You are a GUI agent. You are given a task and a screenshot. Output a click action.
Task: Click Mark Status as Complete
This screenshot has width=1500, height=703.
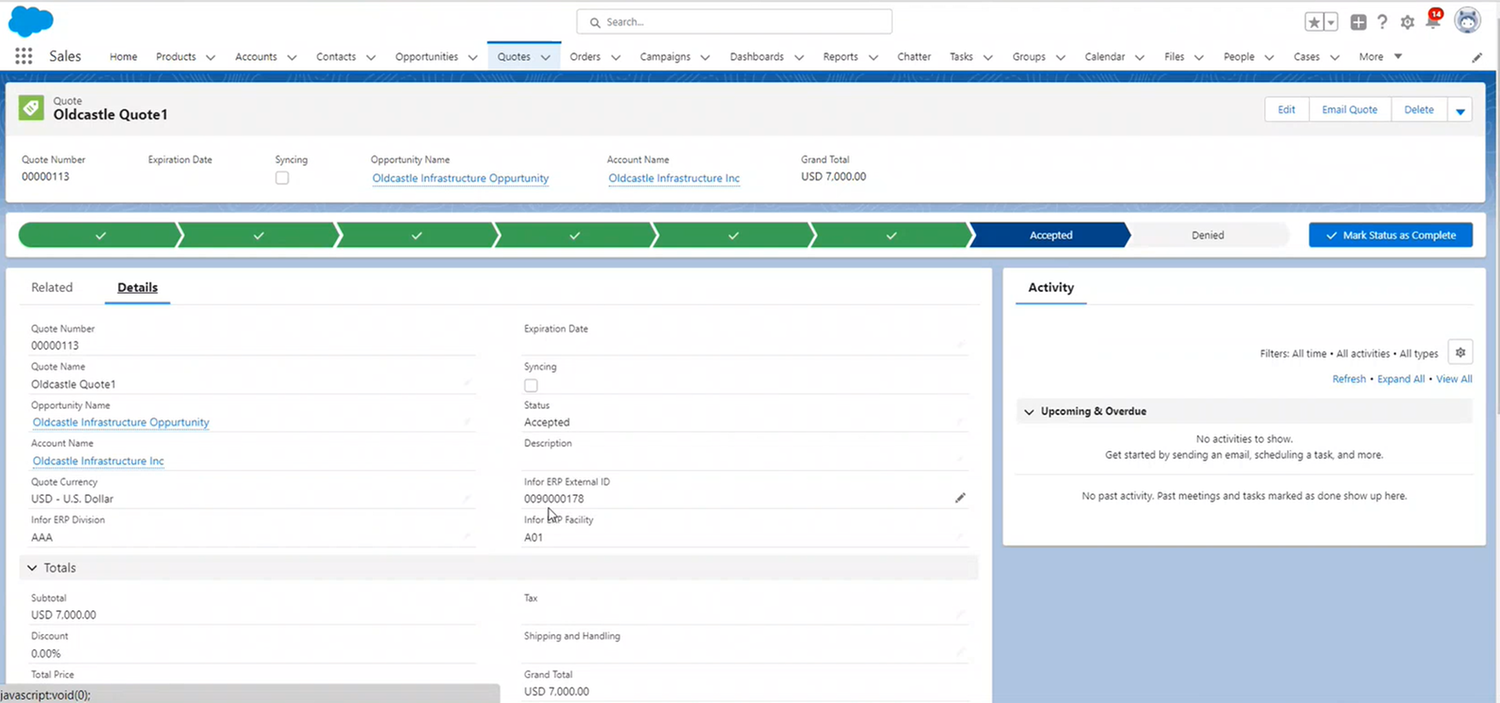(1390, 234)
